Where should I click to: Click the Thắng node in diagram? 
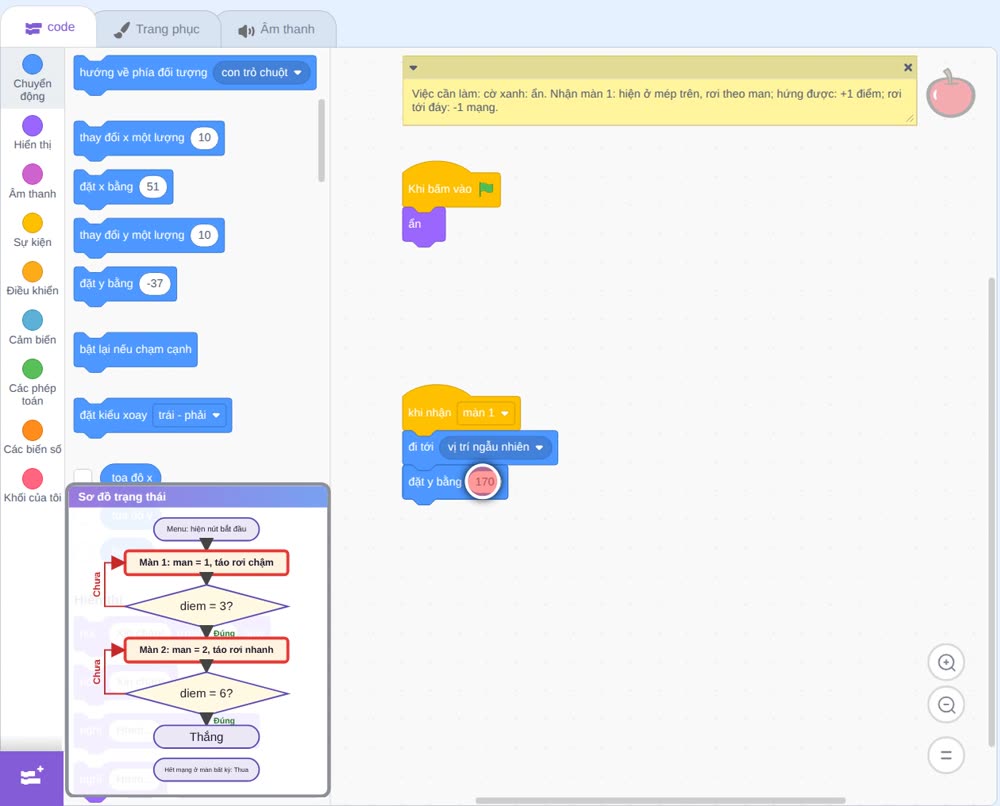[x=207, y=737]
